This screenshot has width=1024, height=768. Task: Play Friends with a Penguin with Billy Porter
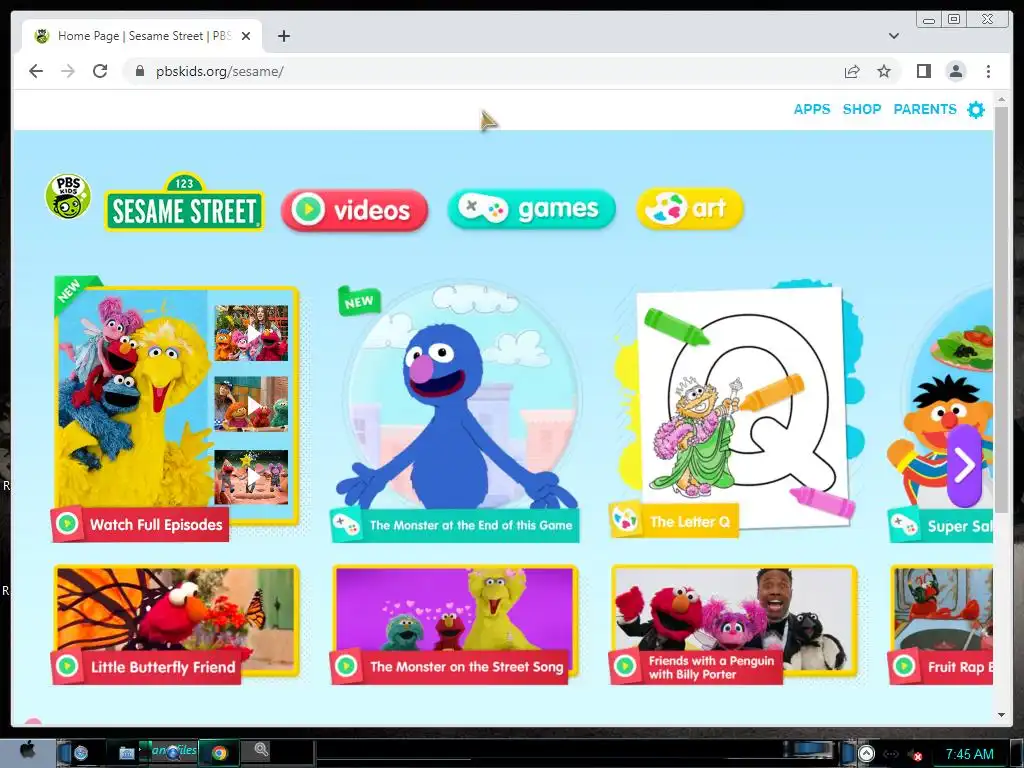click(734, 624)
